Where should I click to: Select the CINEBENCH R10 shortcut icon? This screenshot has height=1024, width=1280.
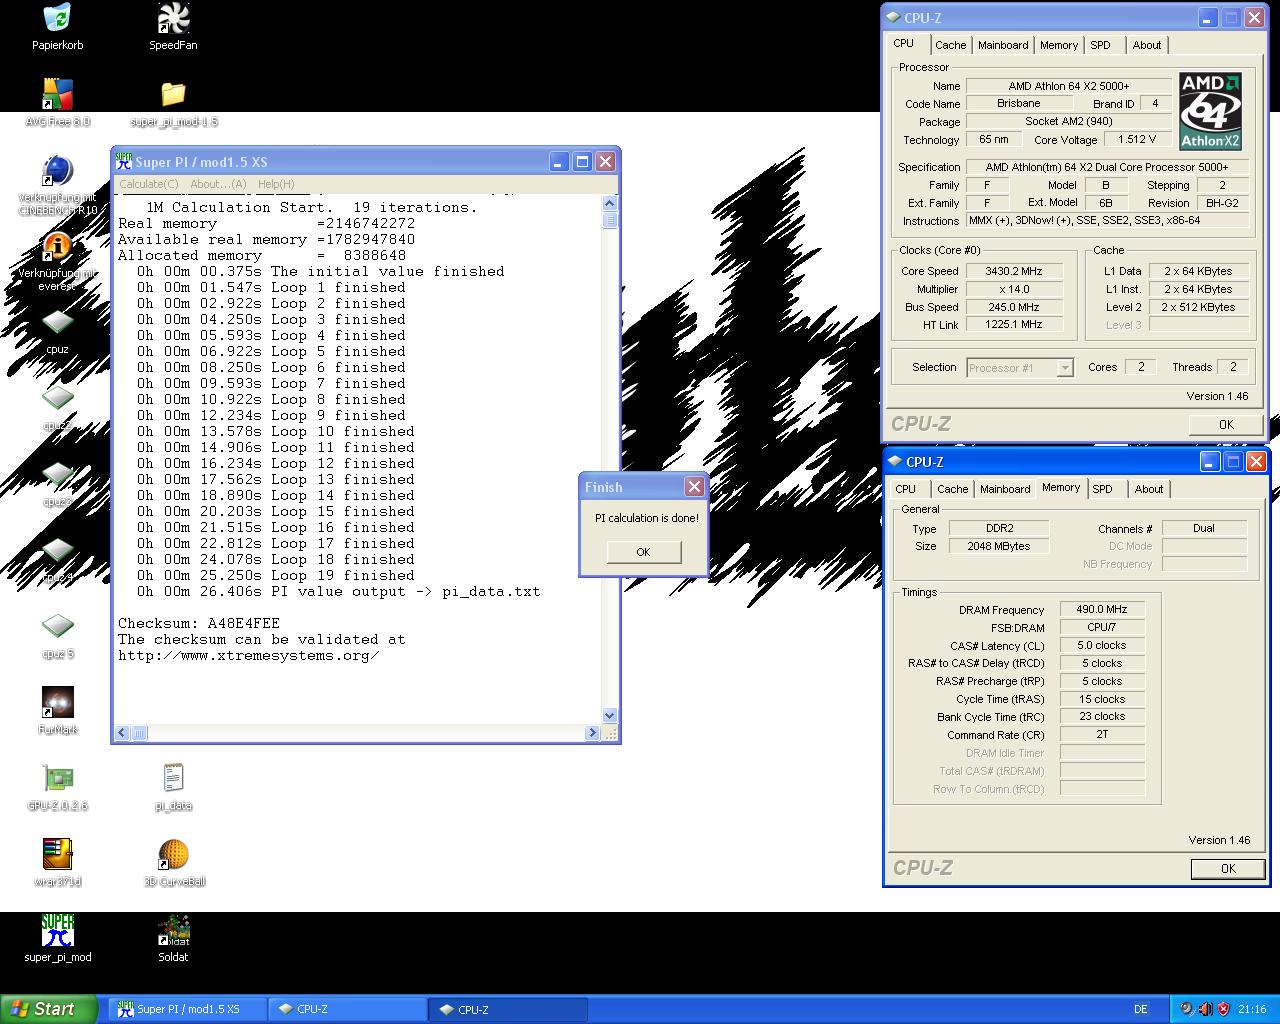coord(58,170)
